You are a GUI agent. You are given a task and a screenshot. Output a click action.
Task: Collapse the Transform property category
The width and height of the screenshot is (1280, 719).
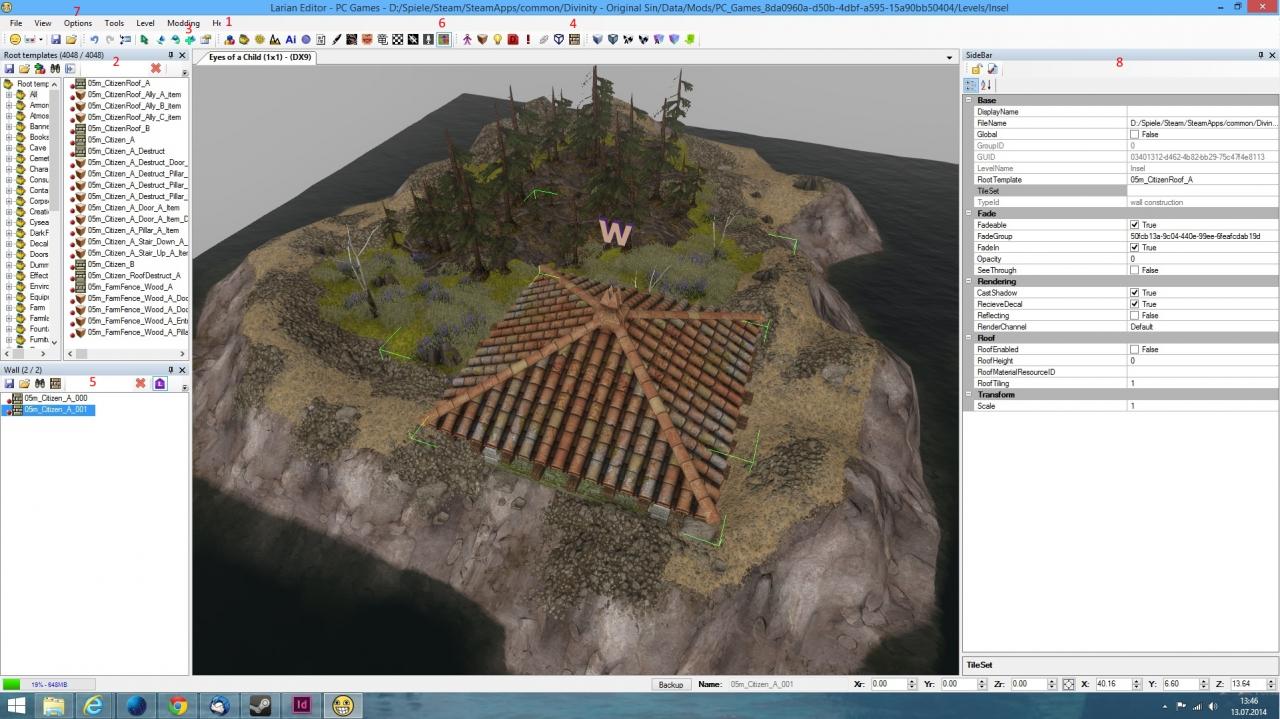[968, 394]
